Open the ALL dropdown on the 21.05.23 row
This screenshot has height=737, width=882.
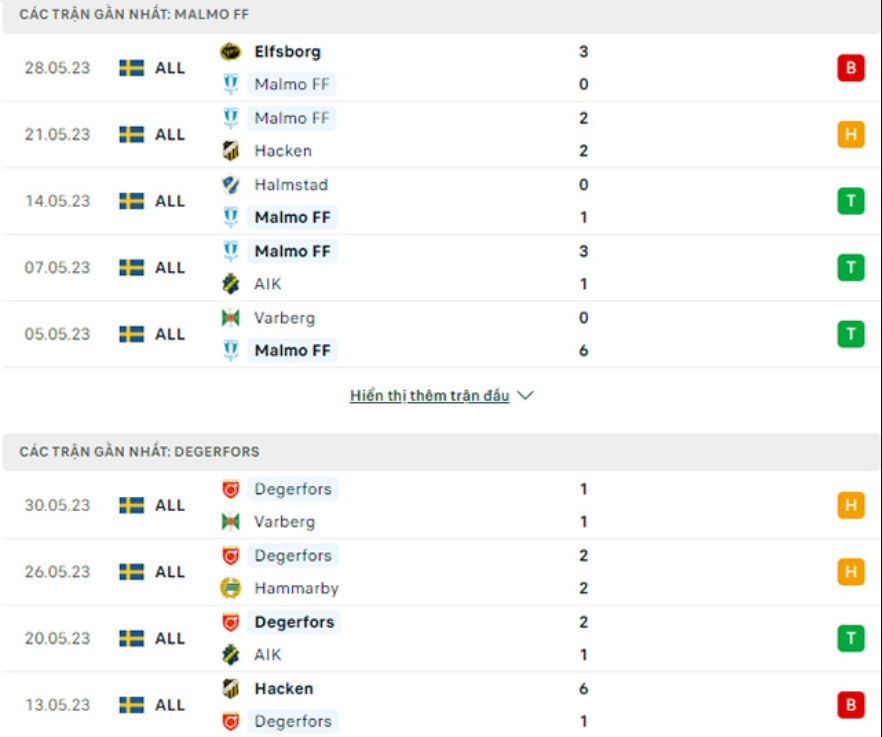(x=170, y=134)
